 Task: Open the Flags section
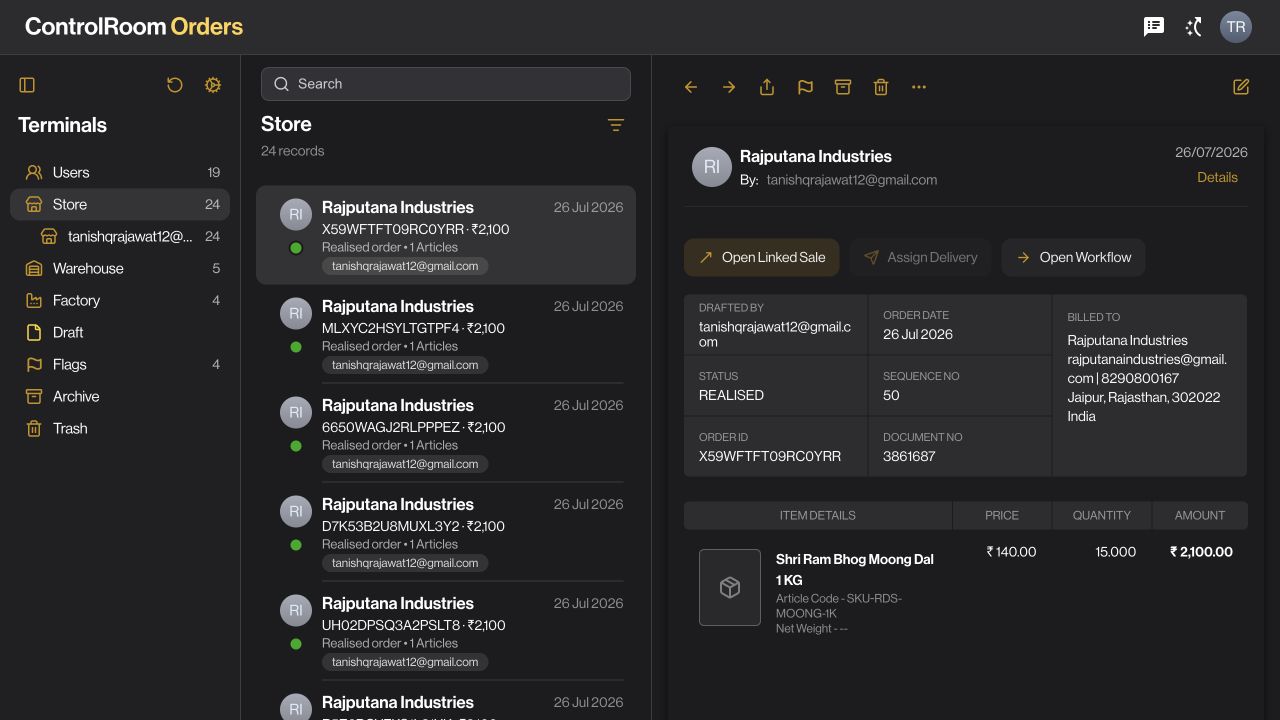point(120,364)
